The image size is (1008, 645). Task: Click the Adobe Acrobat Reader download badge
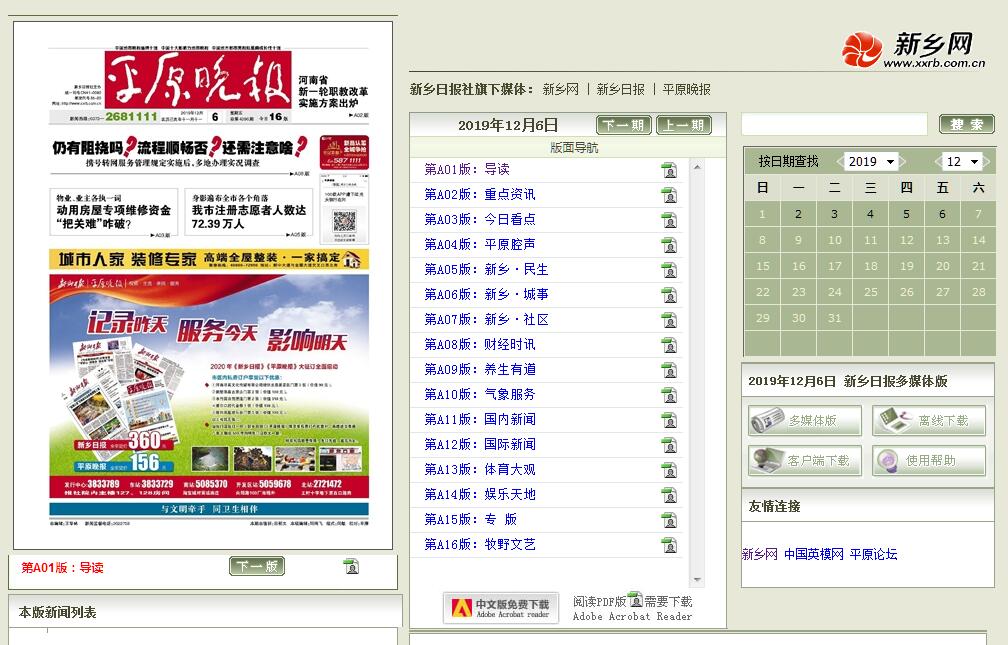tap(500, 607)
